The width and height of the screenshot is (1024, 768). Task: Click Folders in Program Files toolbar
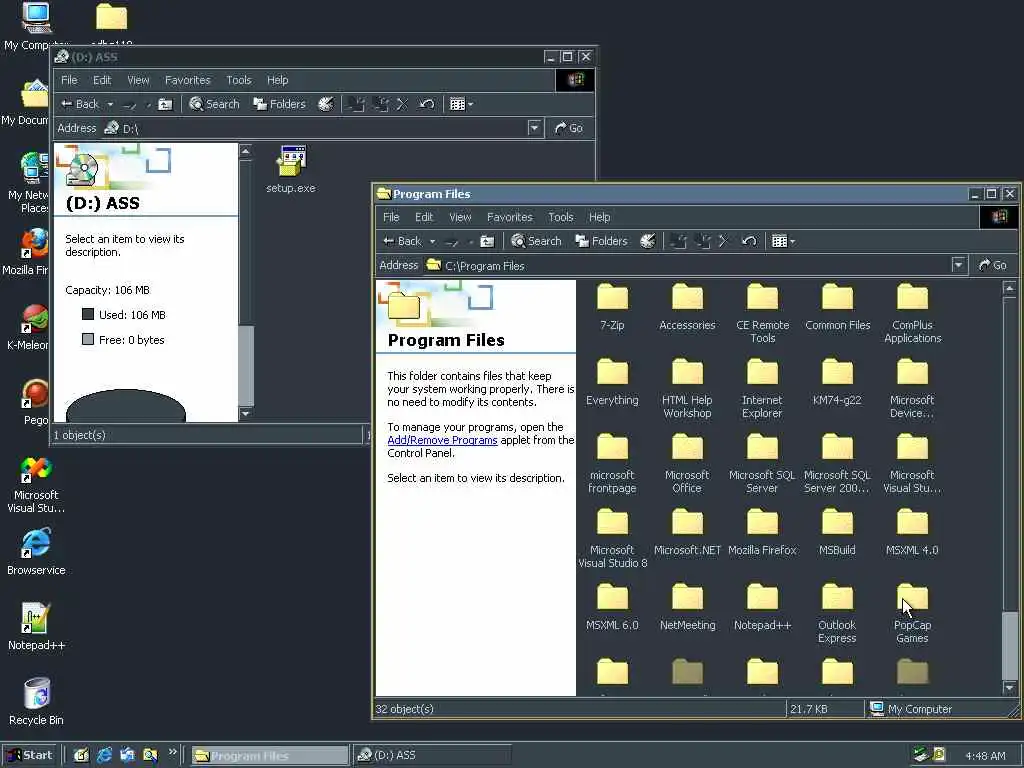601,241
